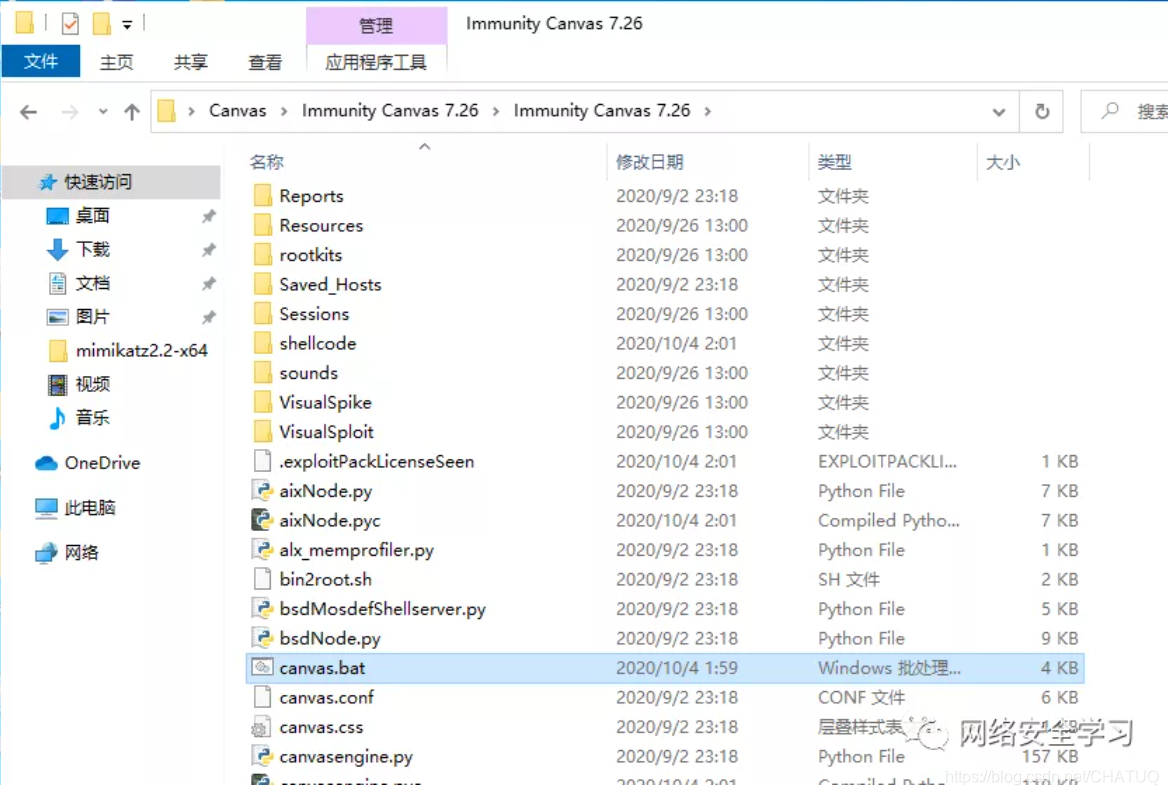Open the 应用程序工具 ribbon tab
Screen dimensions: 1168x795
point(376,62)
